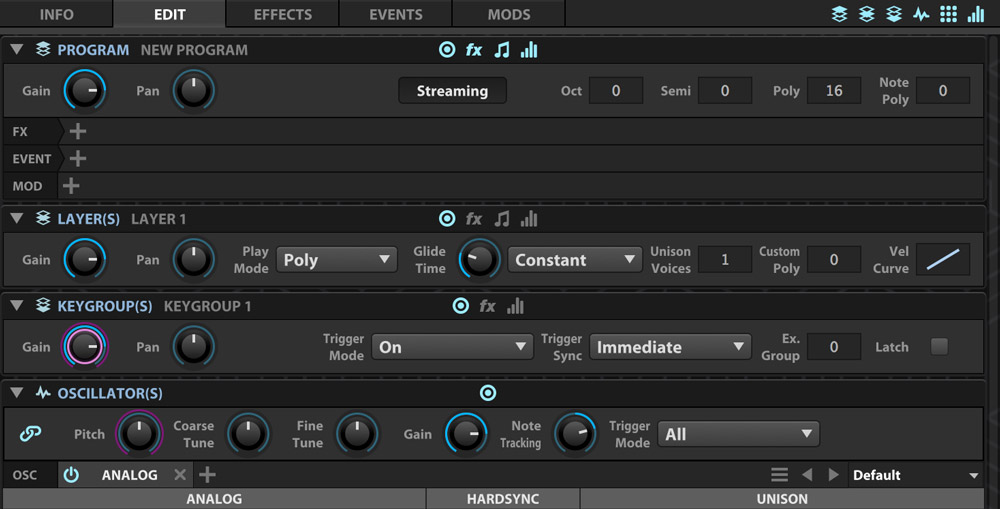Viewport: 1000px width, 509px height.
Task: Toggle the OSCILLATOR circle target icon
Action: tap(488, 393)
